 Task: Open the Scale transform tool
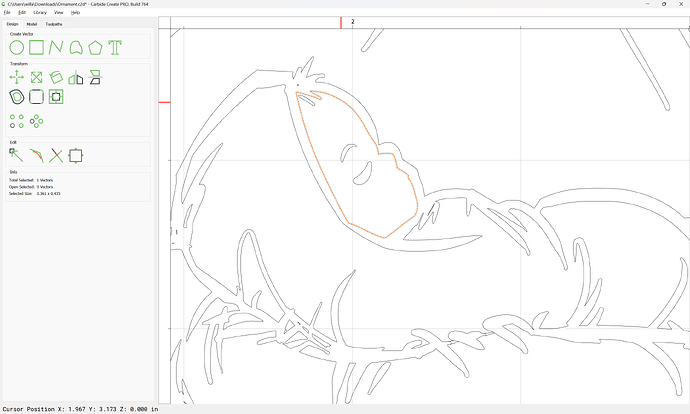coord(37,77)
